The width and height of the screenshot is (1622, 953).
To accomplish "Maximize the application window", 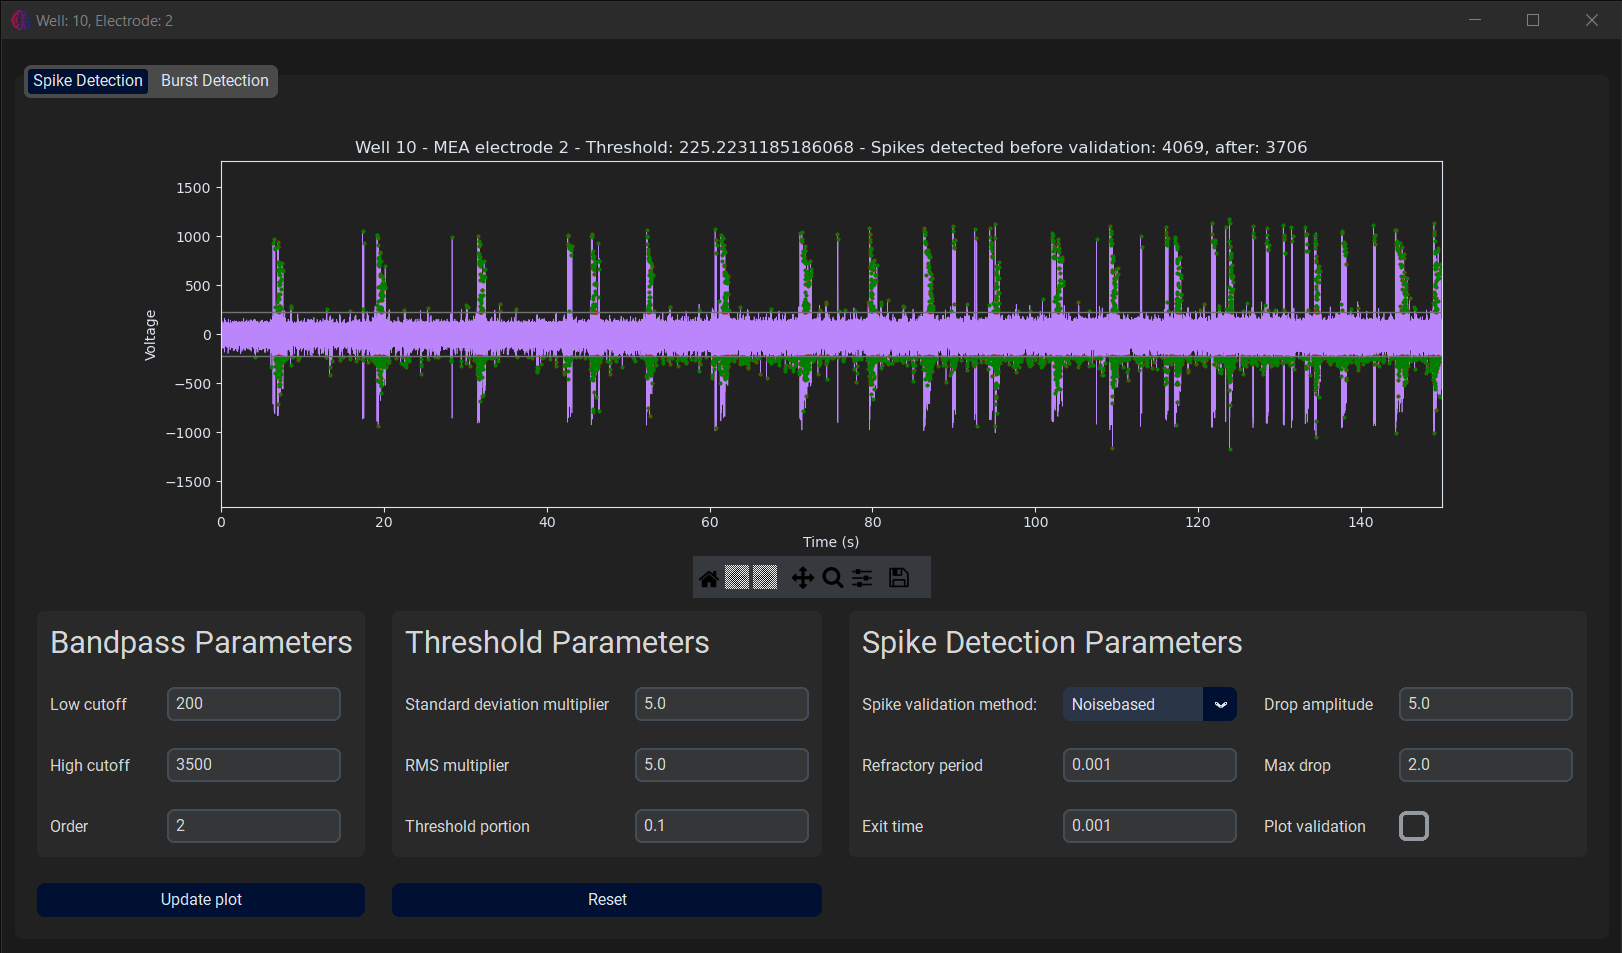I will (1532, 20).
